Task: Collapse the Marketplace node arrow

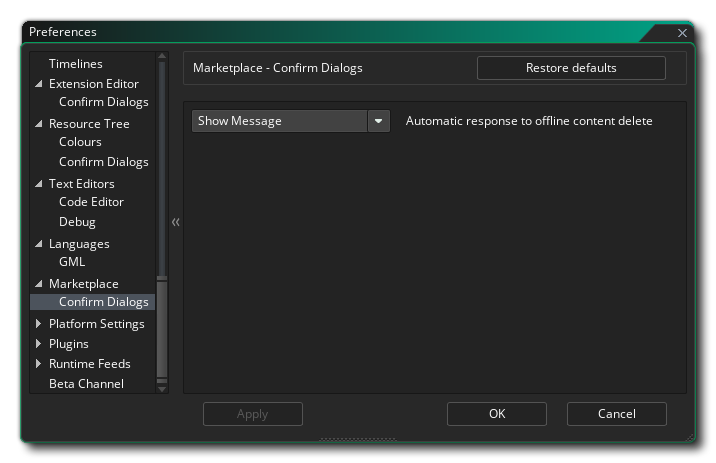Action: 39,284
